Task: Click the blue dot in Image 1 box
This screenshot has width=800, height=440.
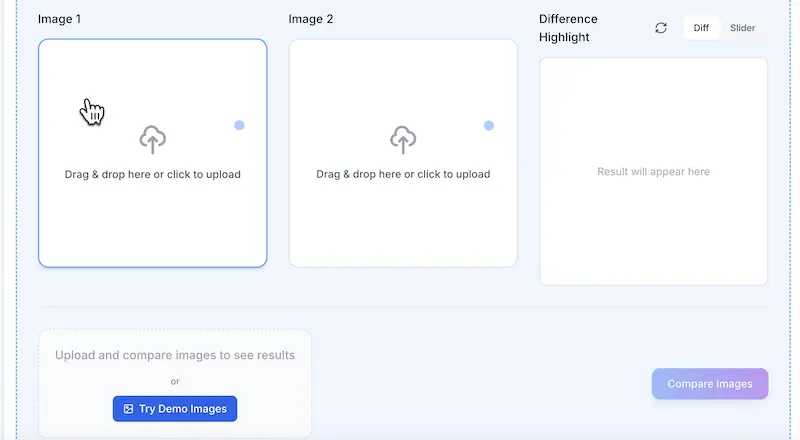Action: (239, 125)
